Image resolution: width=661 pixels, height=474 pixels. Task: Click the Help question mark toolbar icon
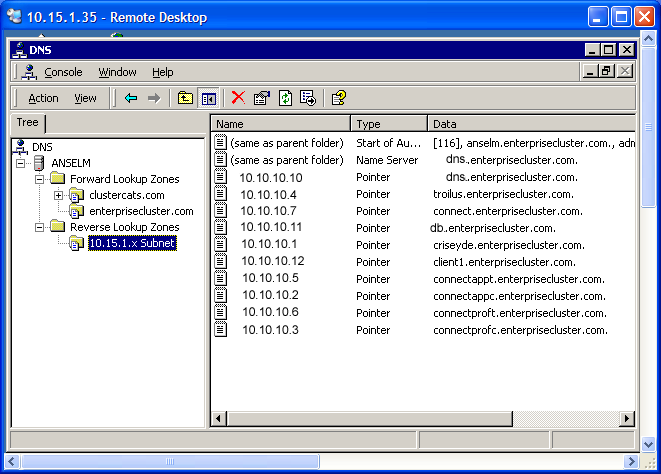click(339, 98)
